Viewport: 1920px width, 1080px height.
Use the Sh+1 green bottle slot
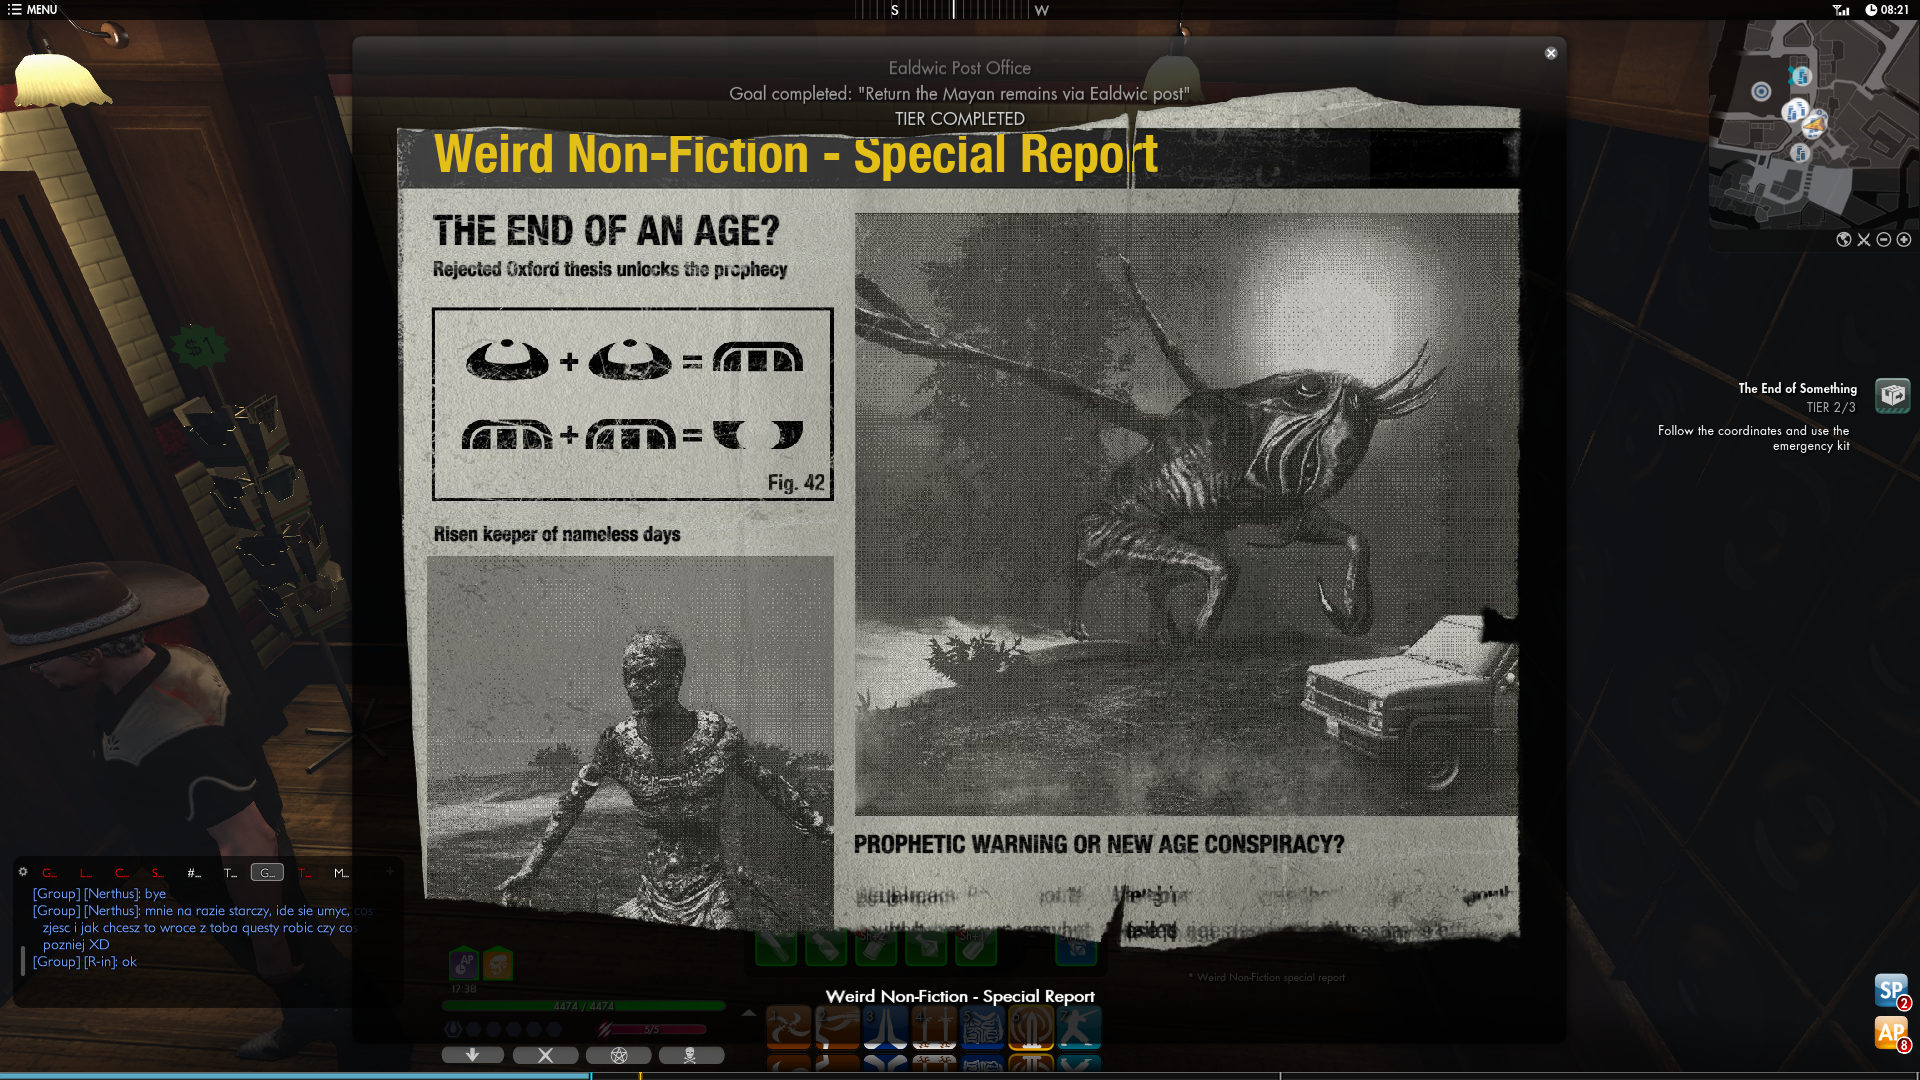[x=976, y=946]
